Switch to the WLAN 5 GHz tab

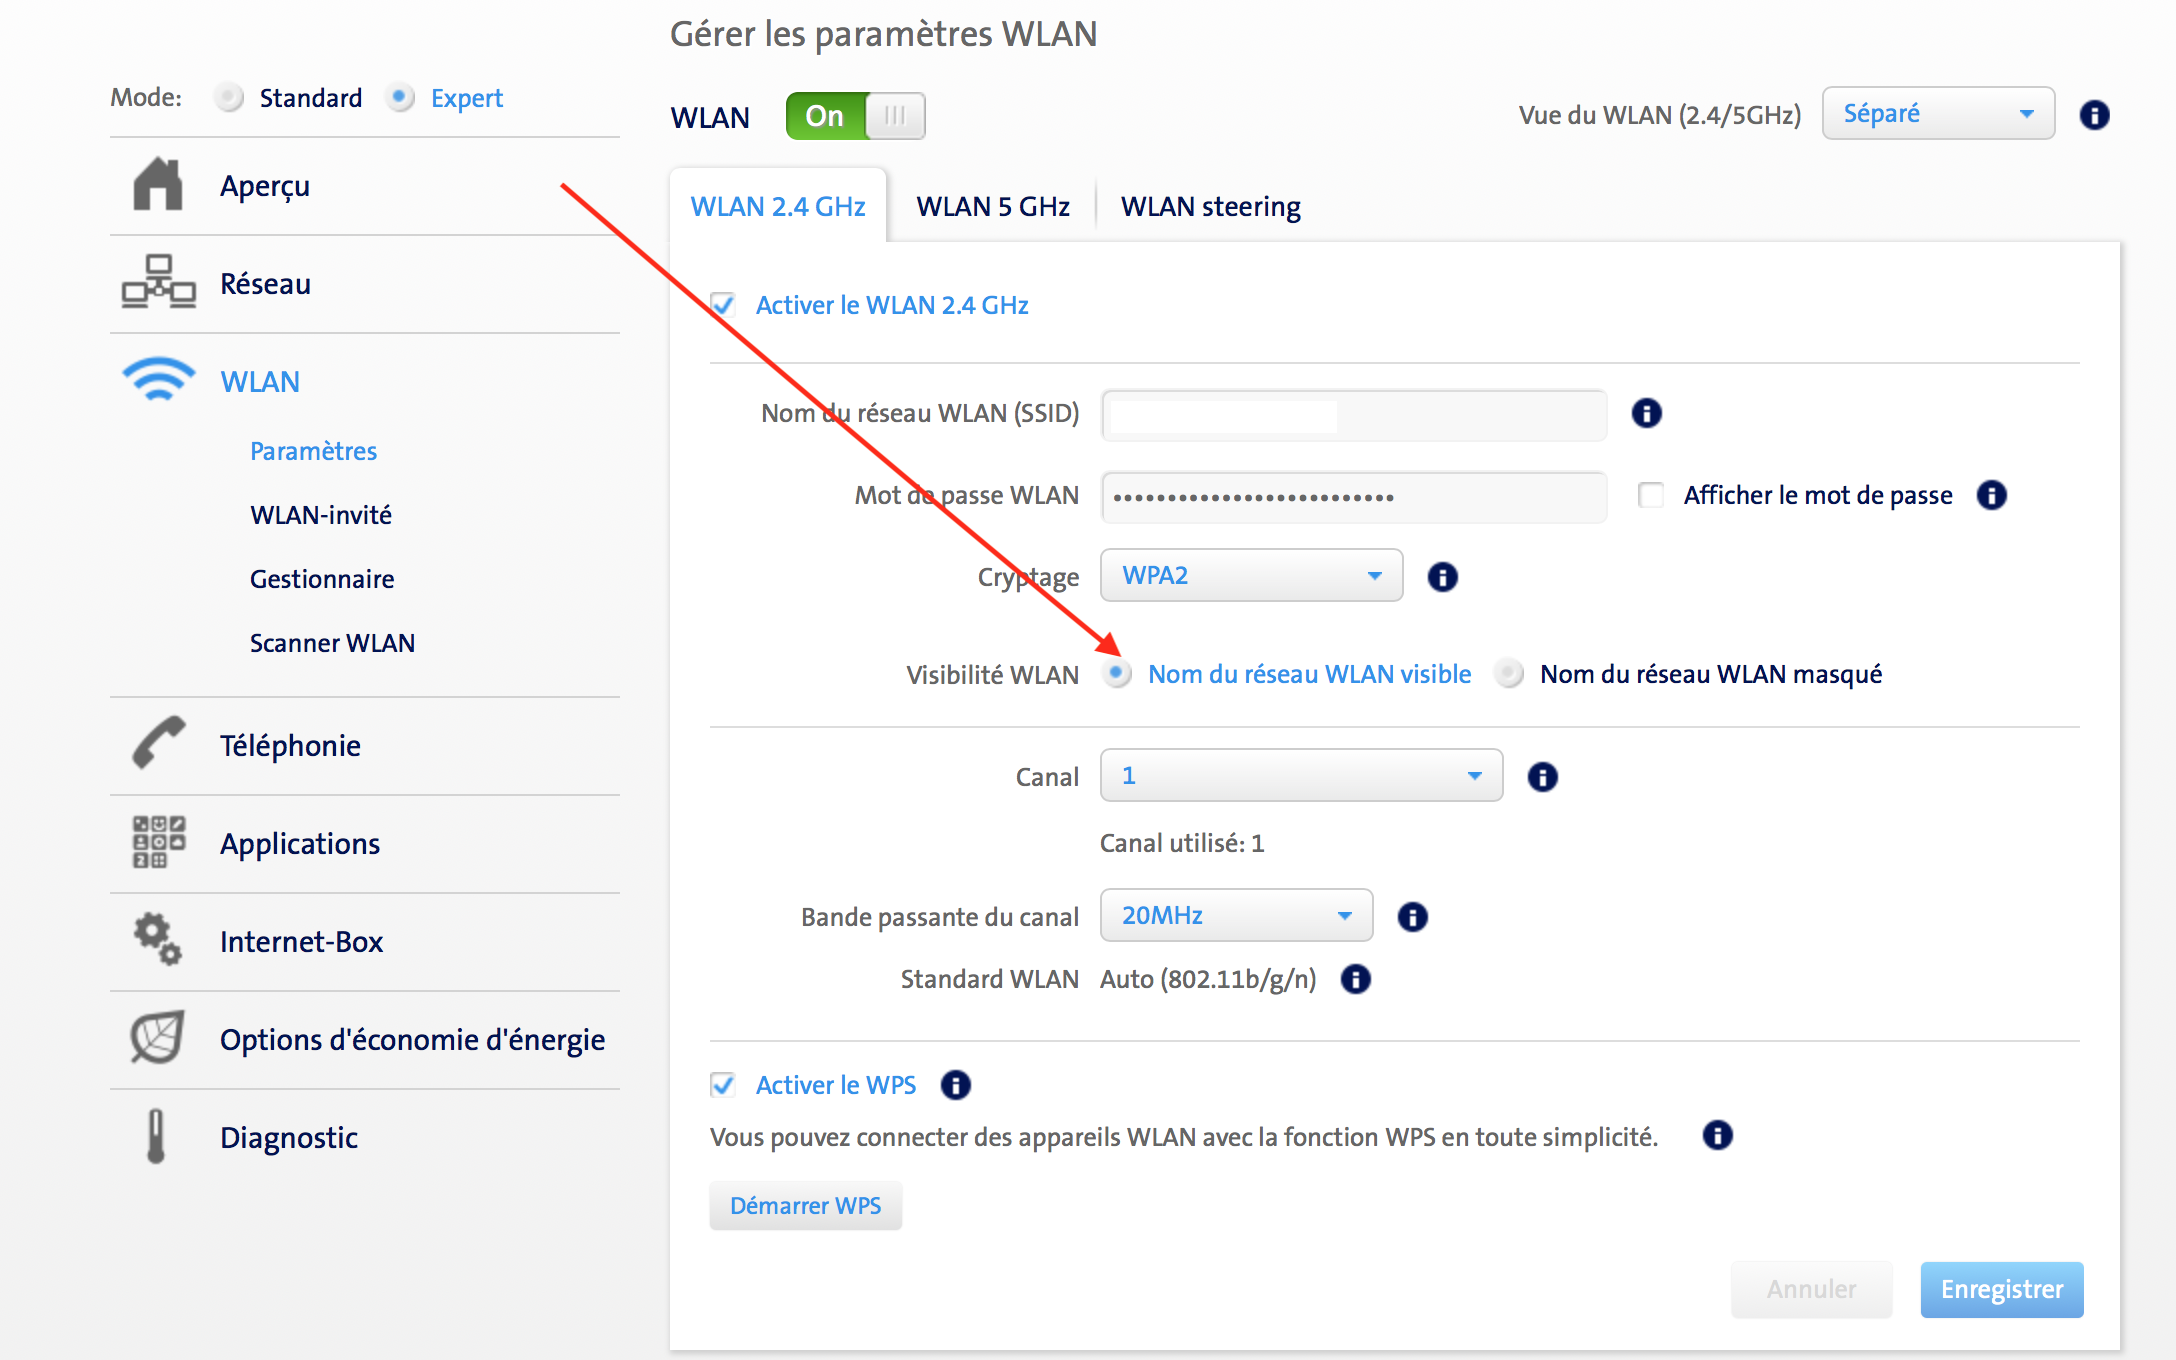[992, 207]
